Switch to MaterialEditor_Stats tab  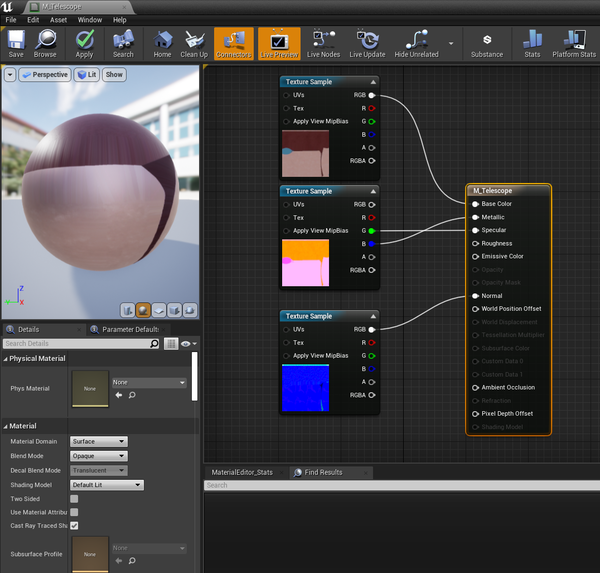[x=242, y=472]
